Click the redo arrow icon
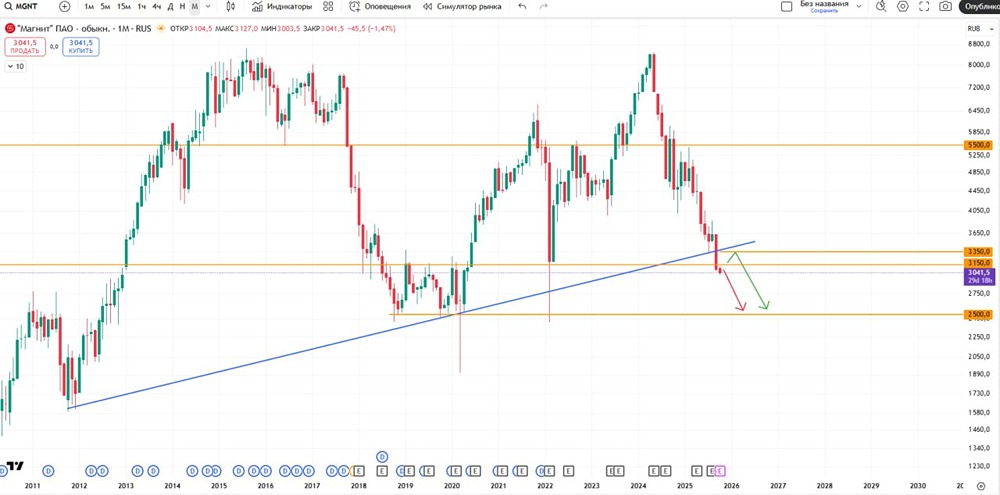 pyautogui.click(x=543, y=6)
